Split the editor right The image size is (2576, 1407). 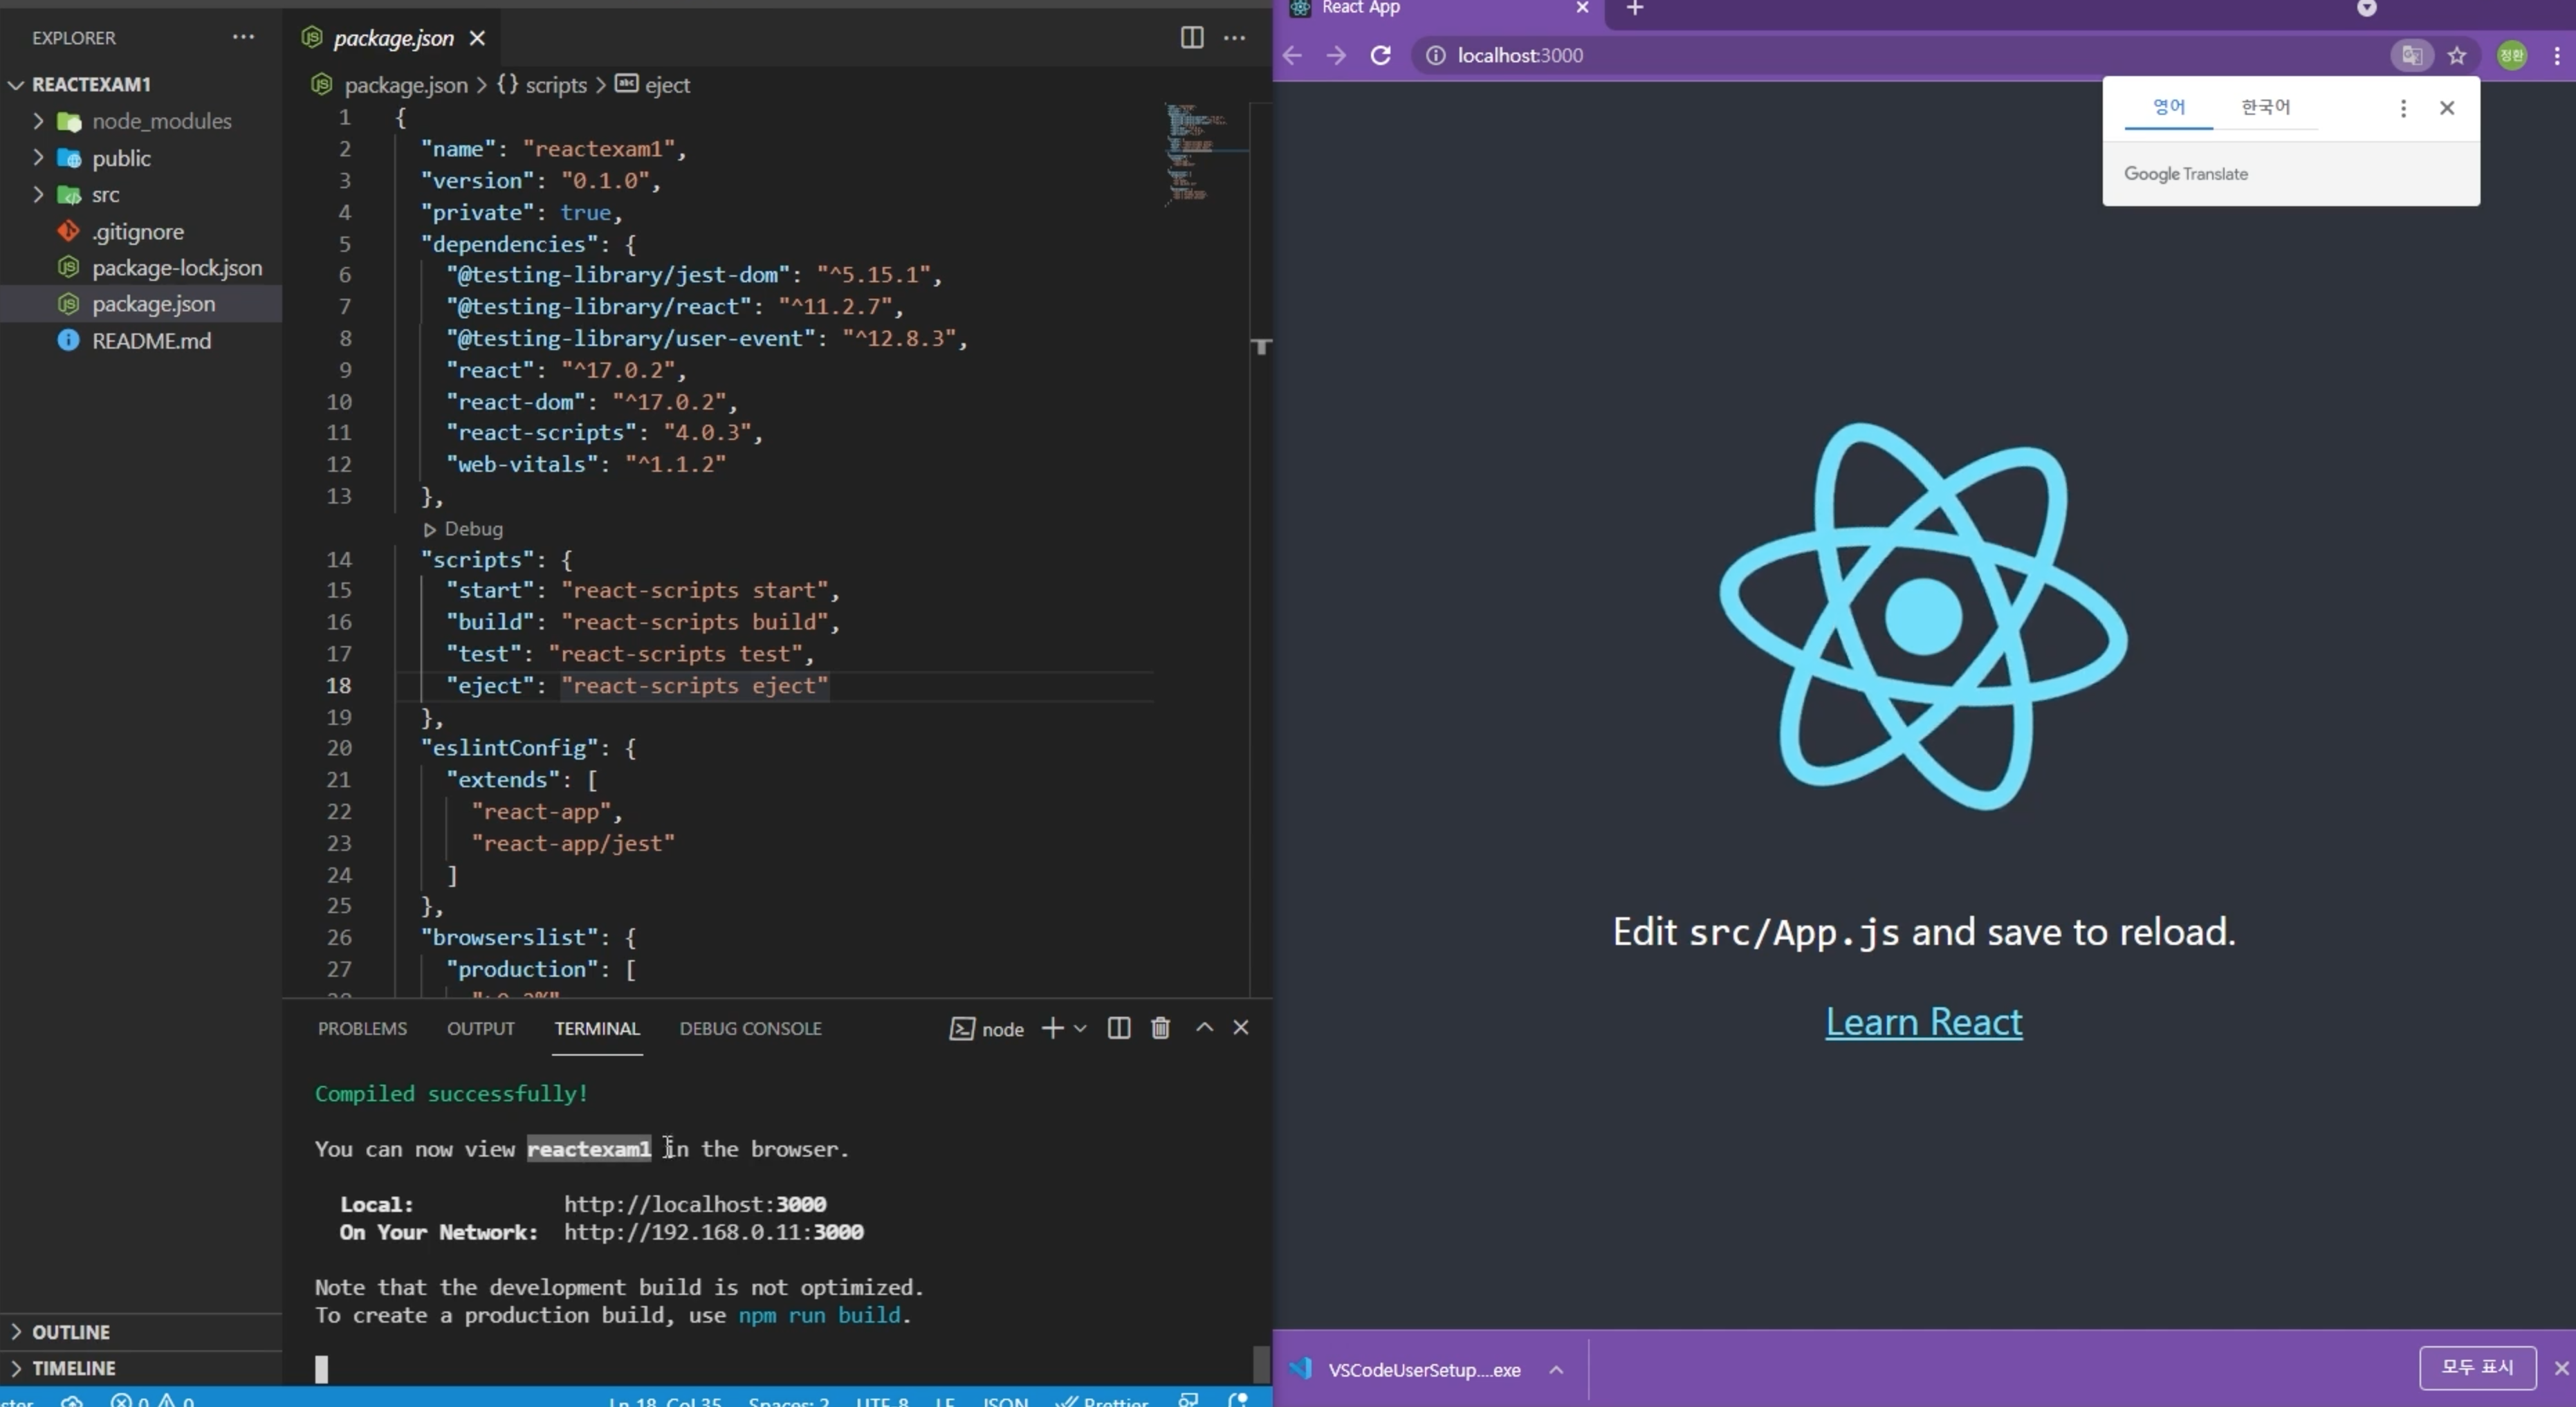pos(1191,38)
